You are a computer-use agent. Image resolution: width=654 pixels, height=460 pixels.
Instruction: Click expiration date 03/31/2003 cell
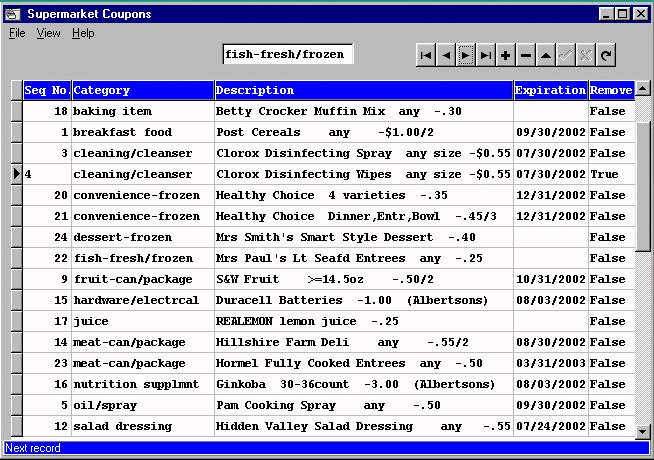pos(551,363)
